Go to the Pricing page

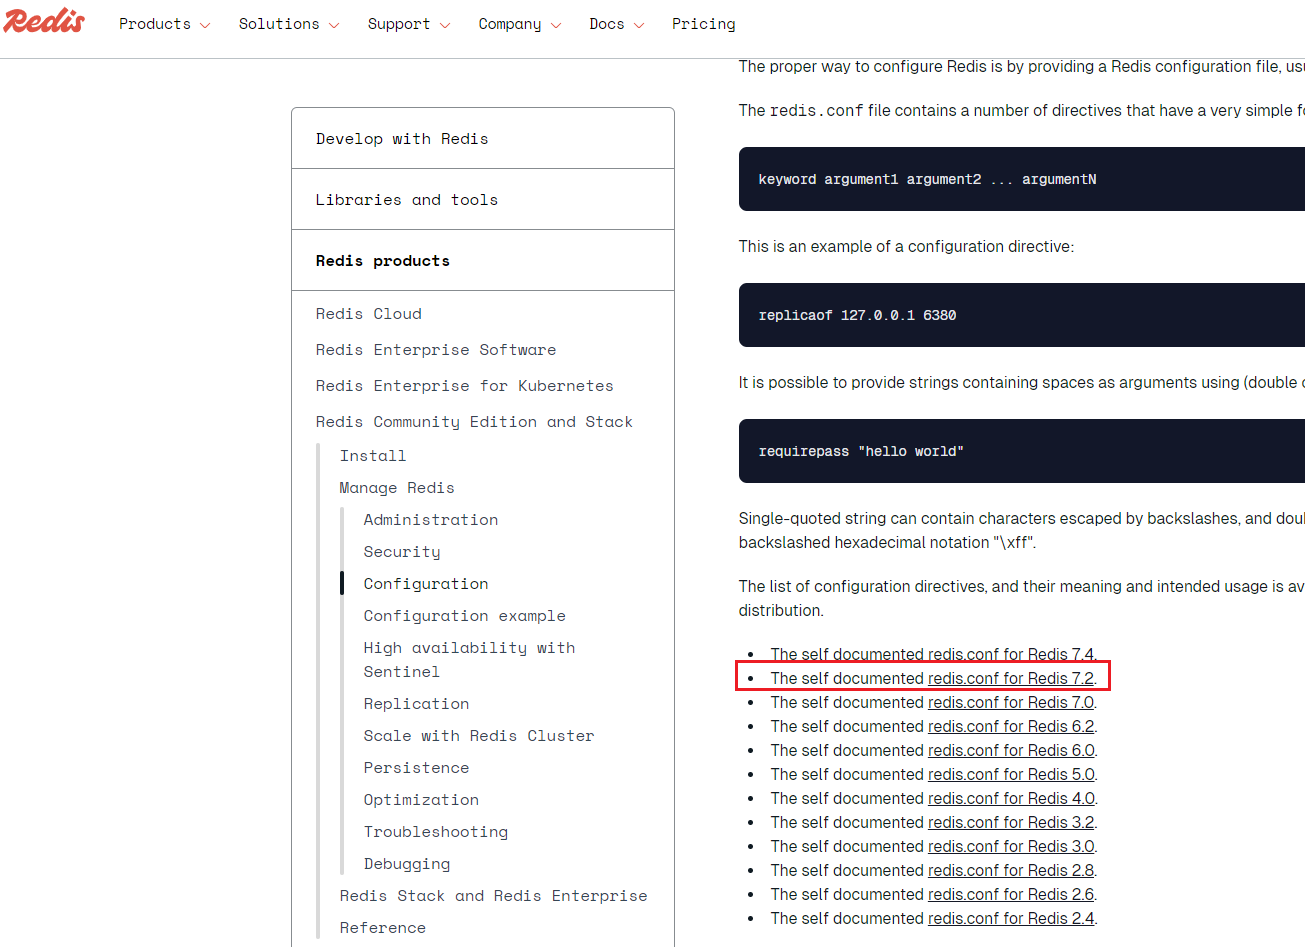click(704, 24)
